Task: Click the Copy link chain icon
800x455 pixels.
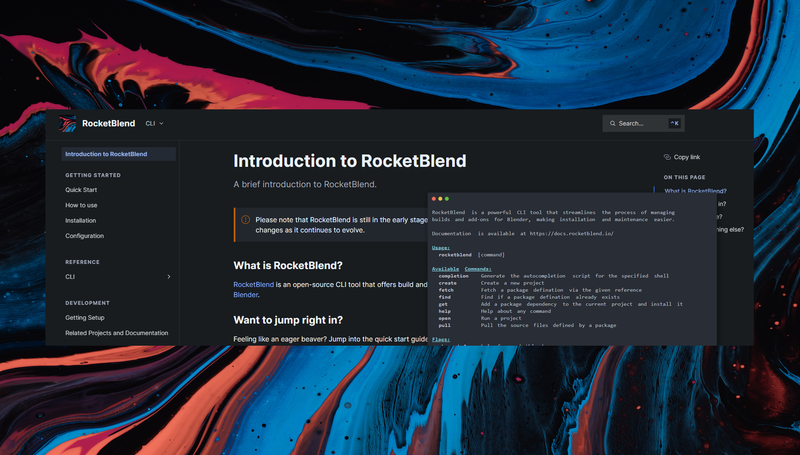Action: pyautogui.click(x=667, y=157)
